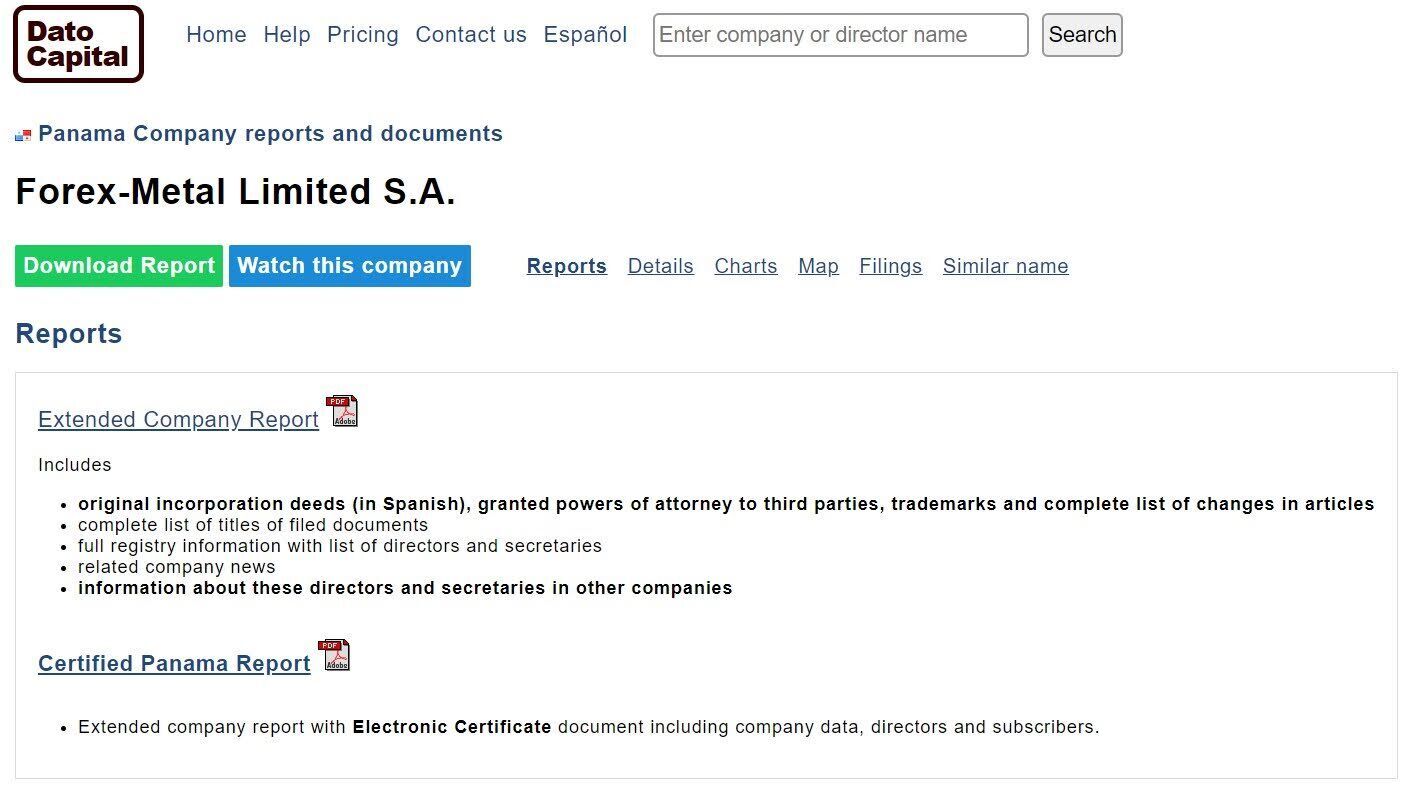The height and width of the screenshot is (792, 1409).
Task: Go to the Home menu item
Action: (216, 35)
